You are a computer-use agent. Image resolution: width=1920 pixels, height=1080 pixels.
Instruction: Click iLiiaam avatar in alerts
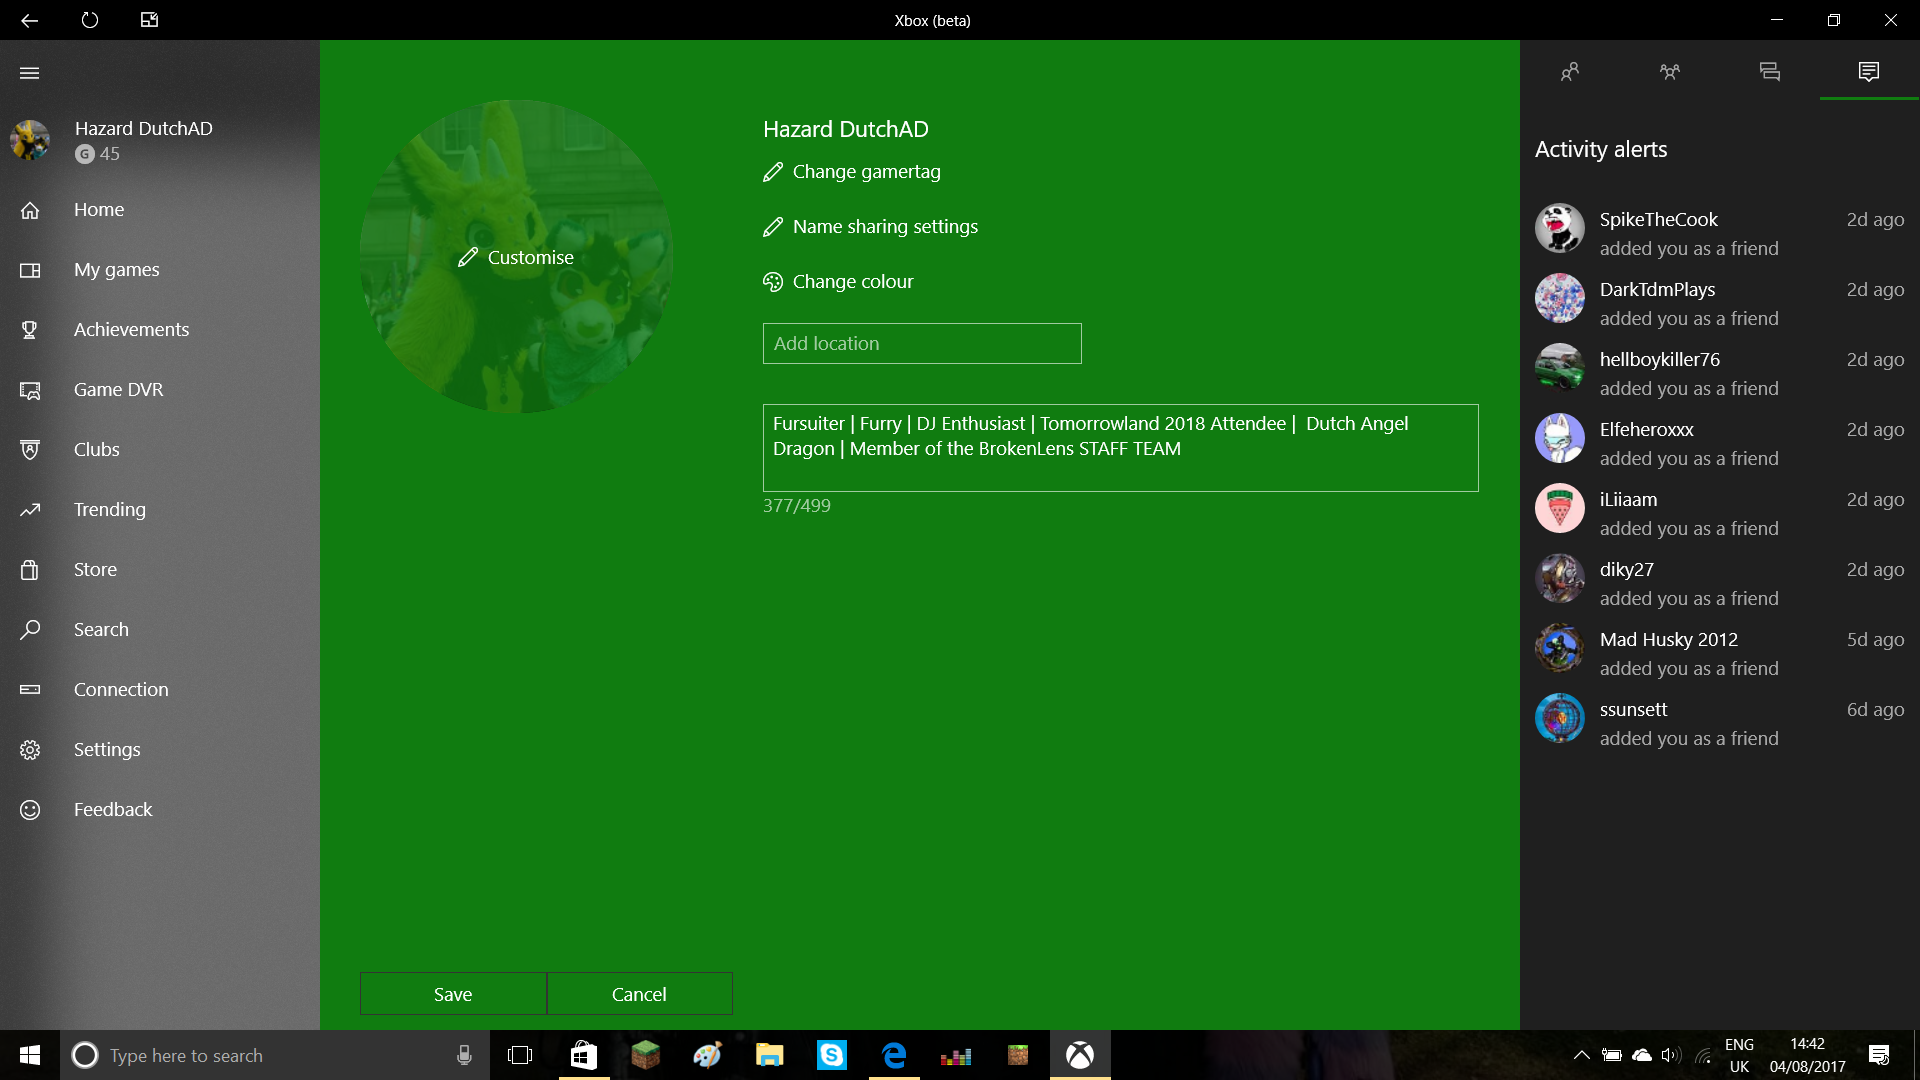(1560, 508)
